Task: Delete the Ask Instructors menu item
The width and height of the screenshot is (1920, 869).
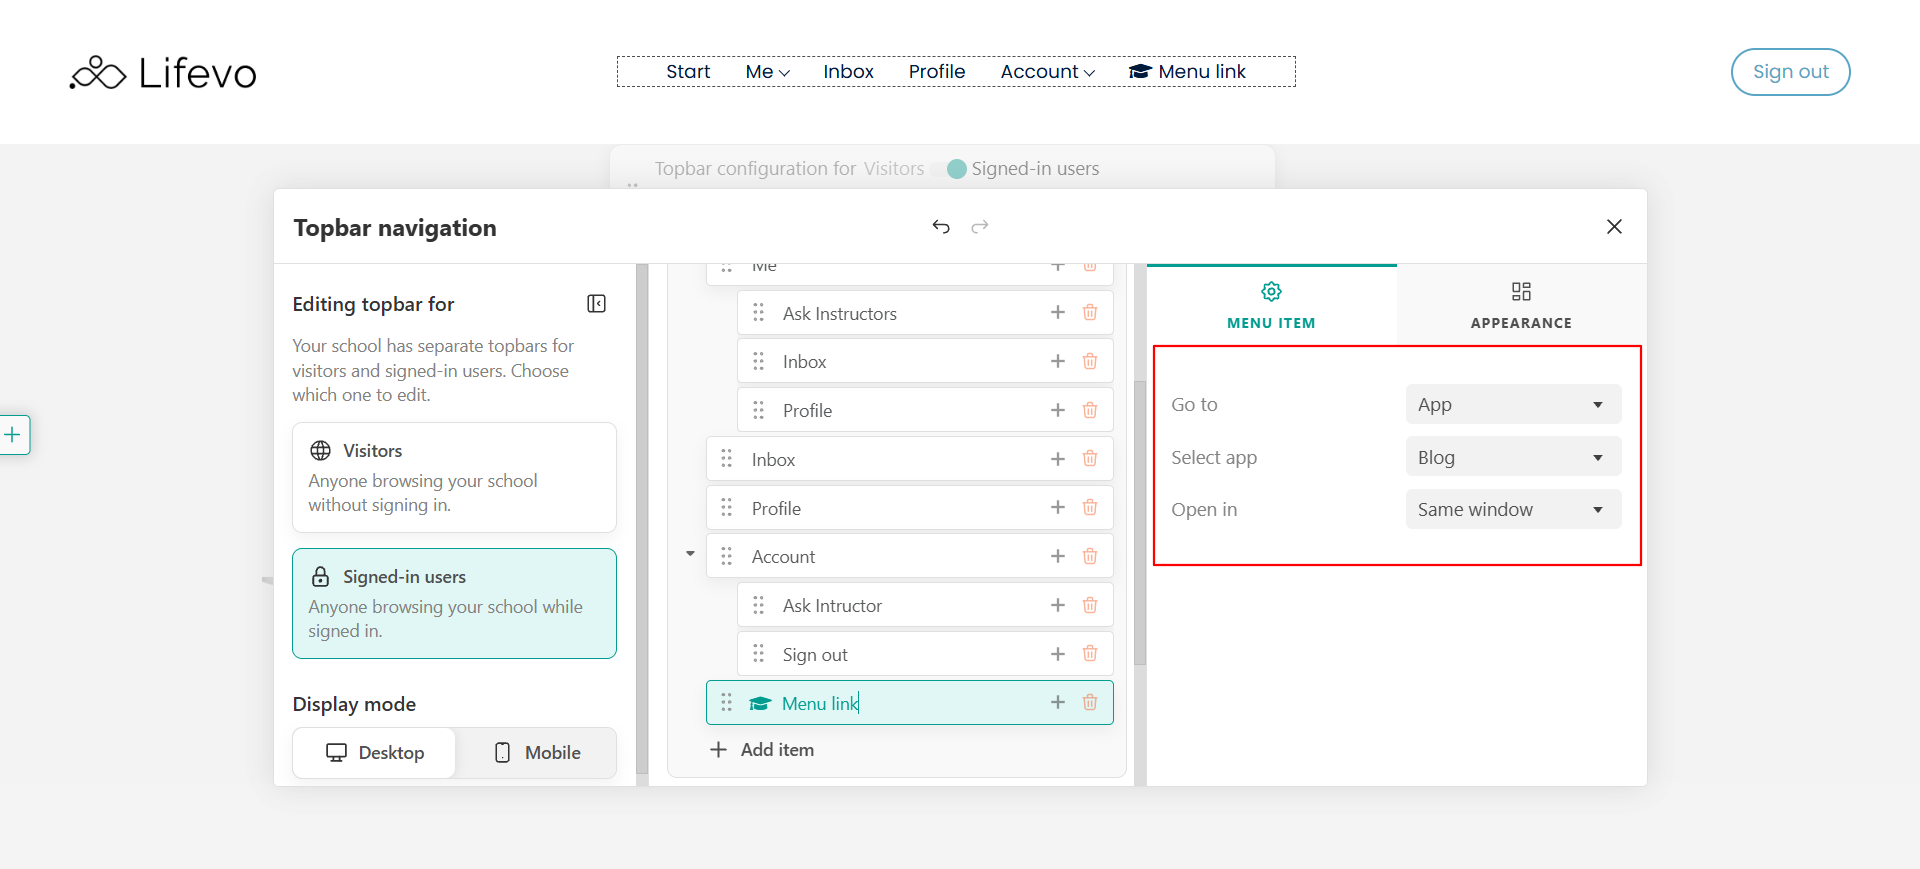Action: (1090, 313)
